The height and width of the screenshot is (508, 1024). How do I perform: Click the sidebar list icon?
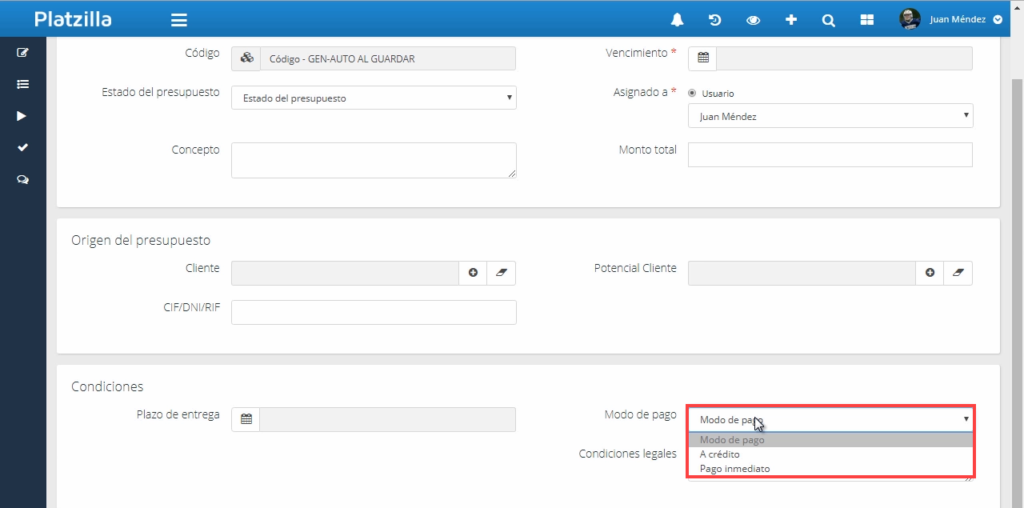pos(23,84)
